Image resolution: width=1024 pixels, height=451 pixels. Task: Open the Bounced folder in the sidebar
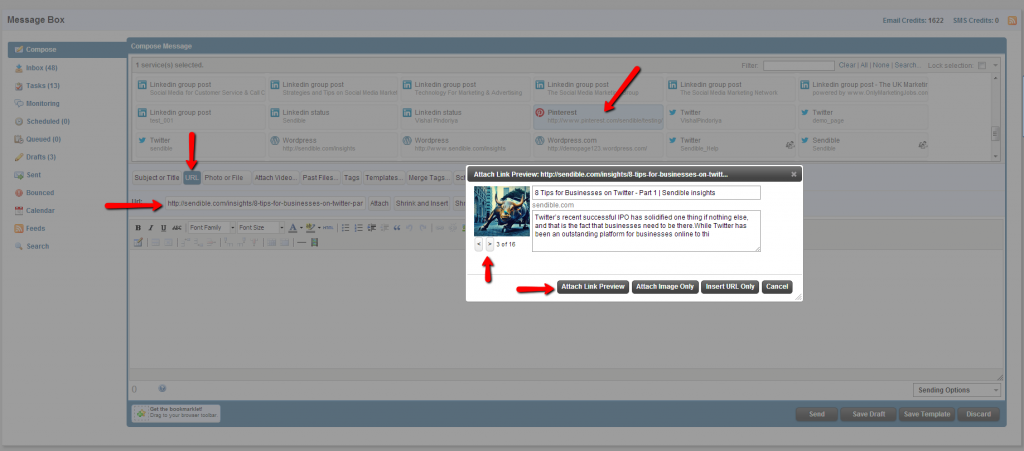[40, 193]
